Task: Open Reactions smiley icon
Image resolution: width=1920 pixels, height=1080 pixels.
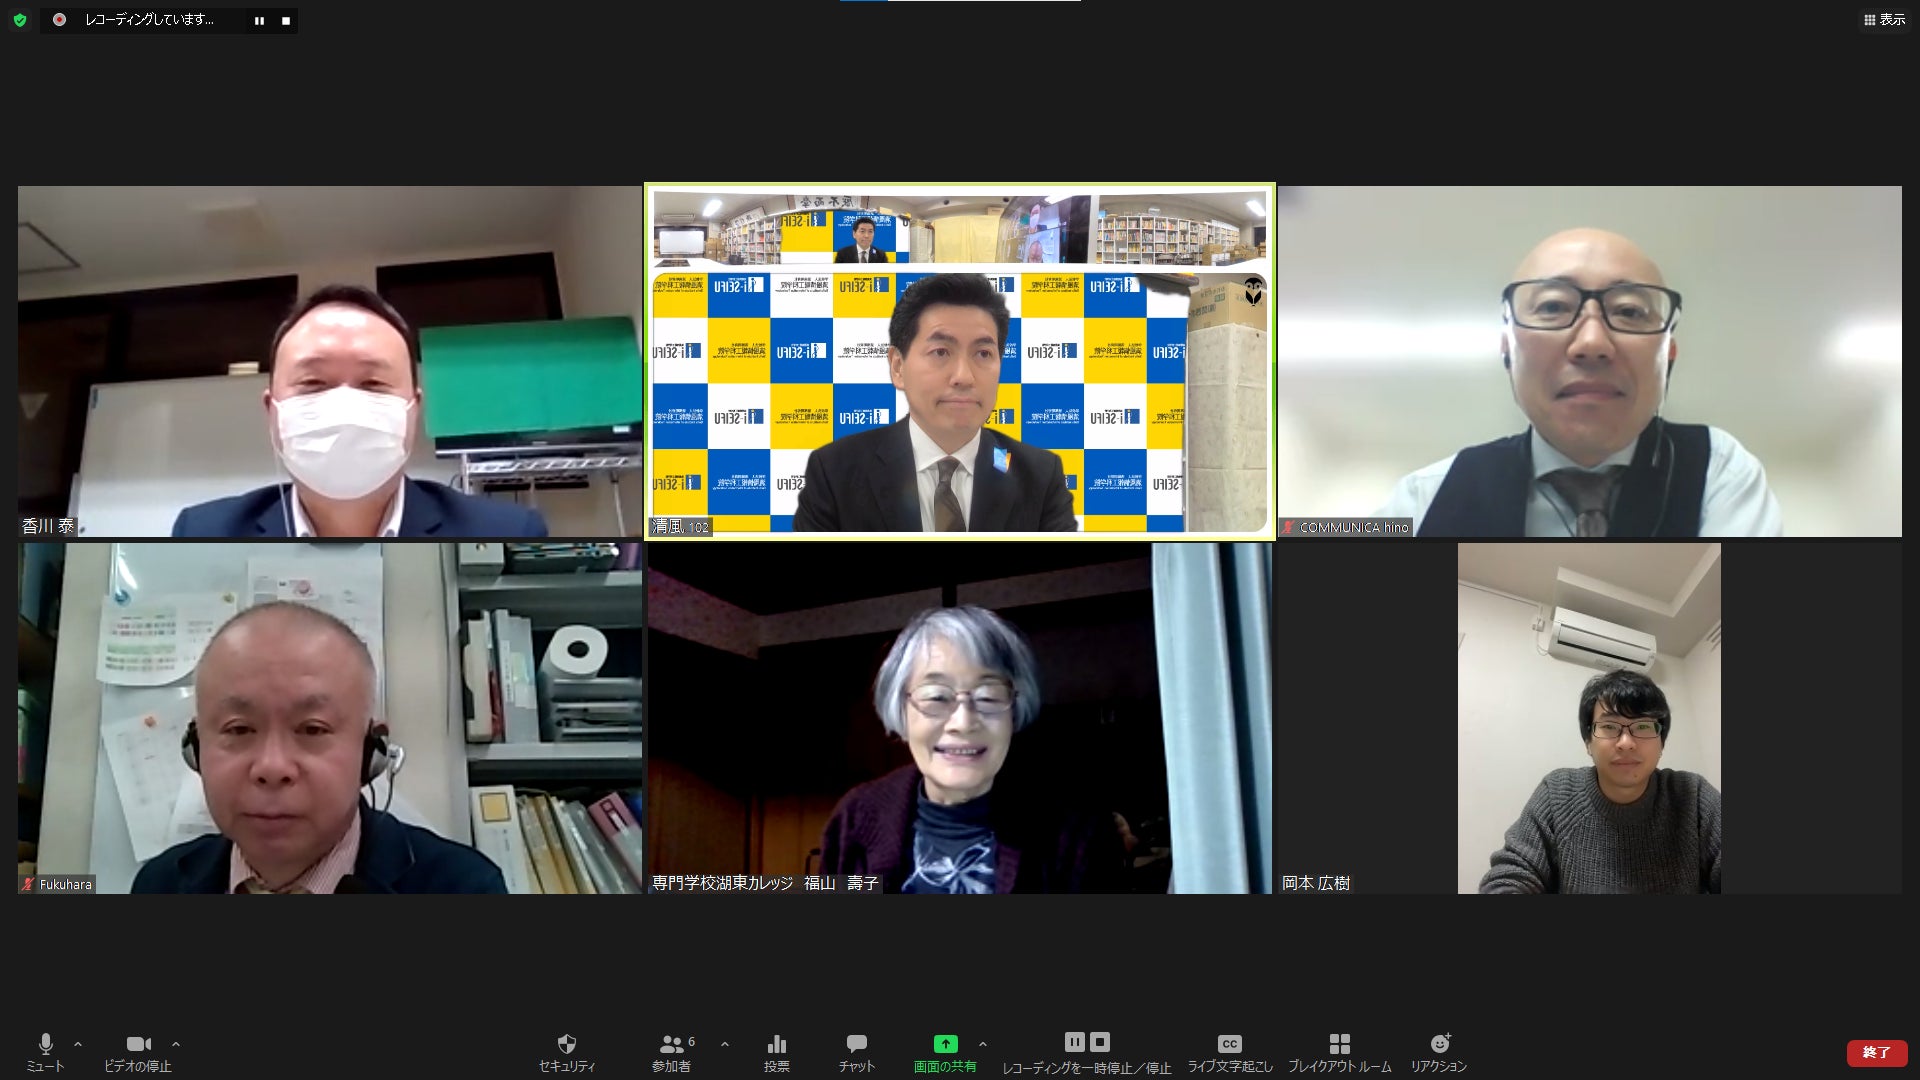Action: pos(1439,1045)
